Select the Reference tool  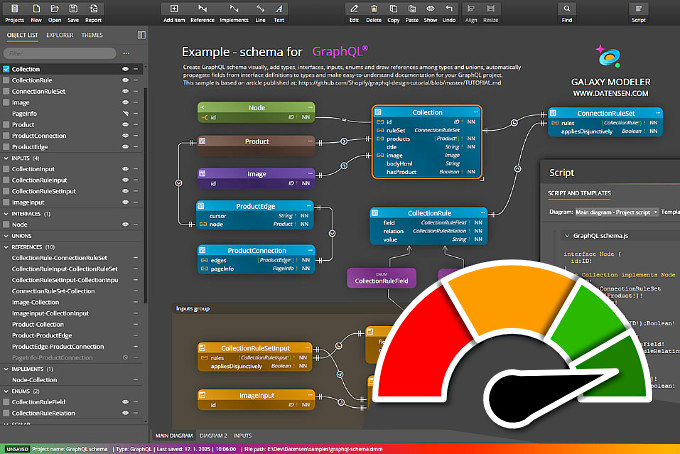pyautogui.click(x=203, y=13)
